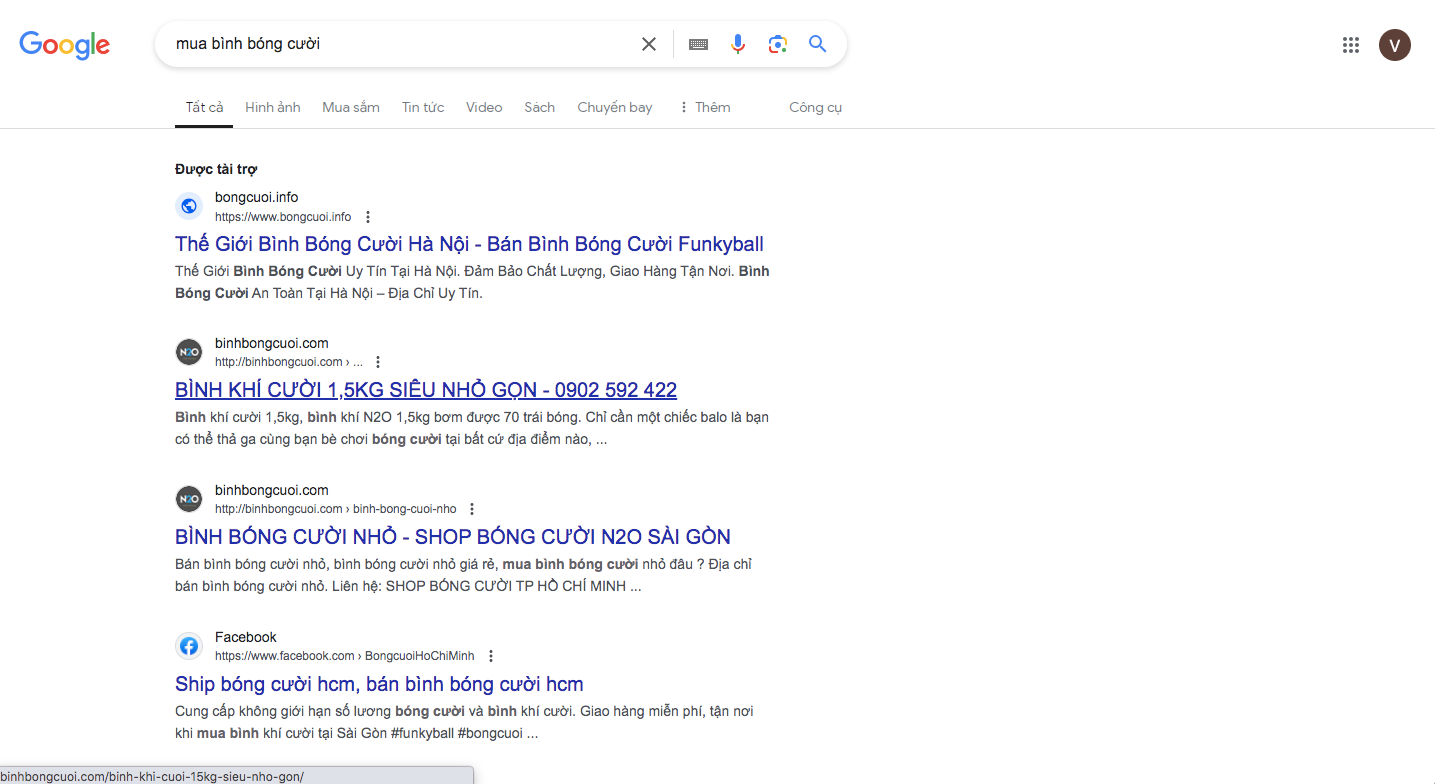Open the on-screen keyboard icon
The image size is (1435, 784).
(697, 44)
